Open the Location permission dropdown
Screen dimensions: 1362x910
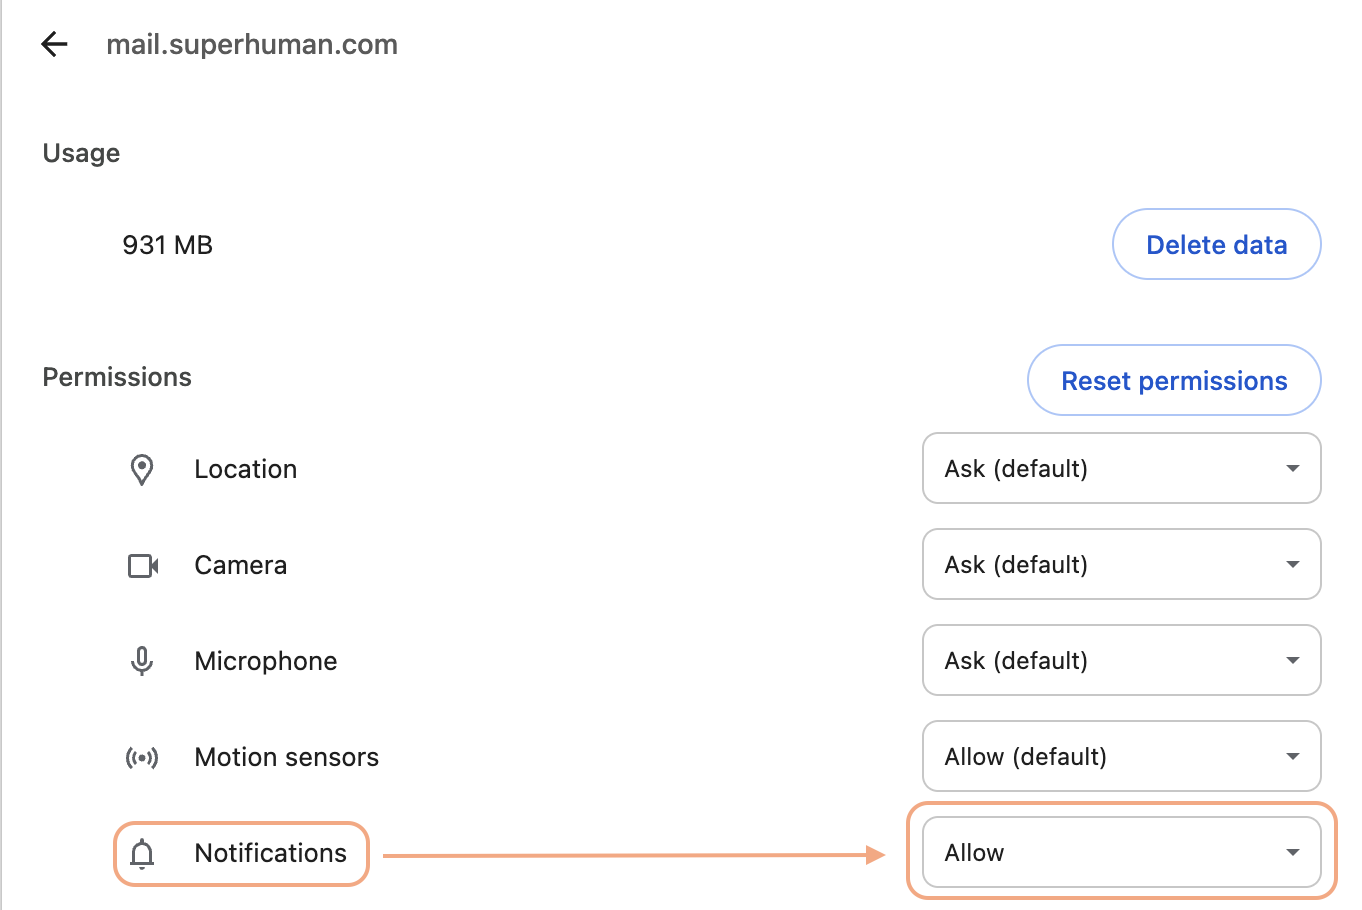coord(1121,468)
